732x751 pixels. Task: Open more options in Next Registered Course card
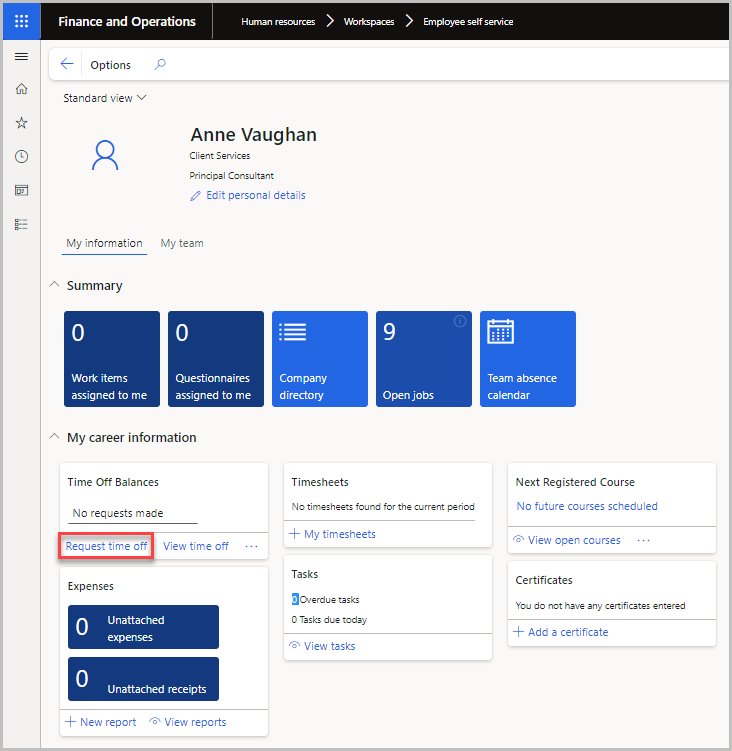(x=643, y=540)
